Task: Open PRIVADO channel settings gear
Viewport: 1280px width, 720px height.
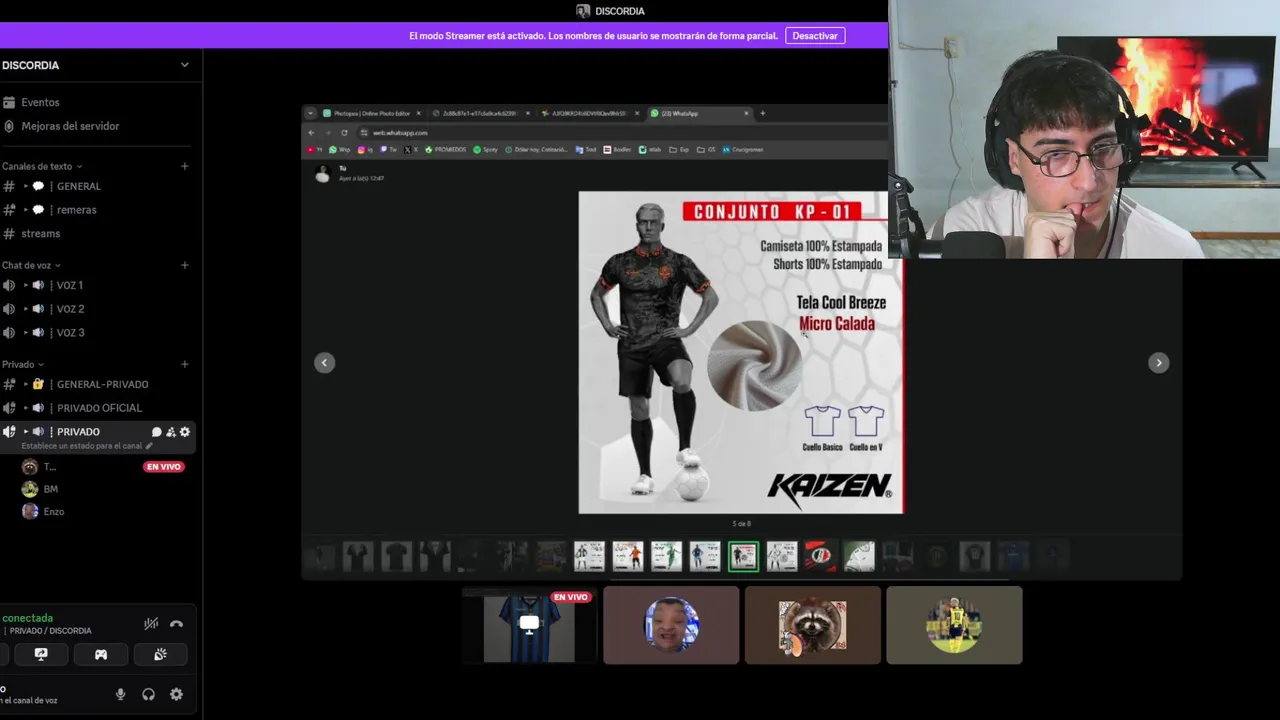Action: [184, 432]
